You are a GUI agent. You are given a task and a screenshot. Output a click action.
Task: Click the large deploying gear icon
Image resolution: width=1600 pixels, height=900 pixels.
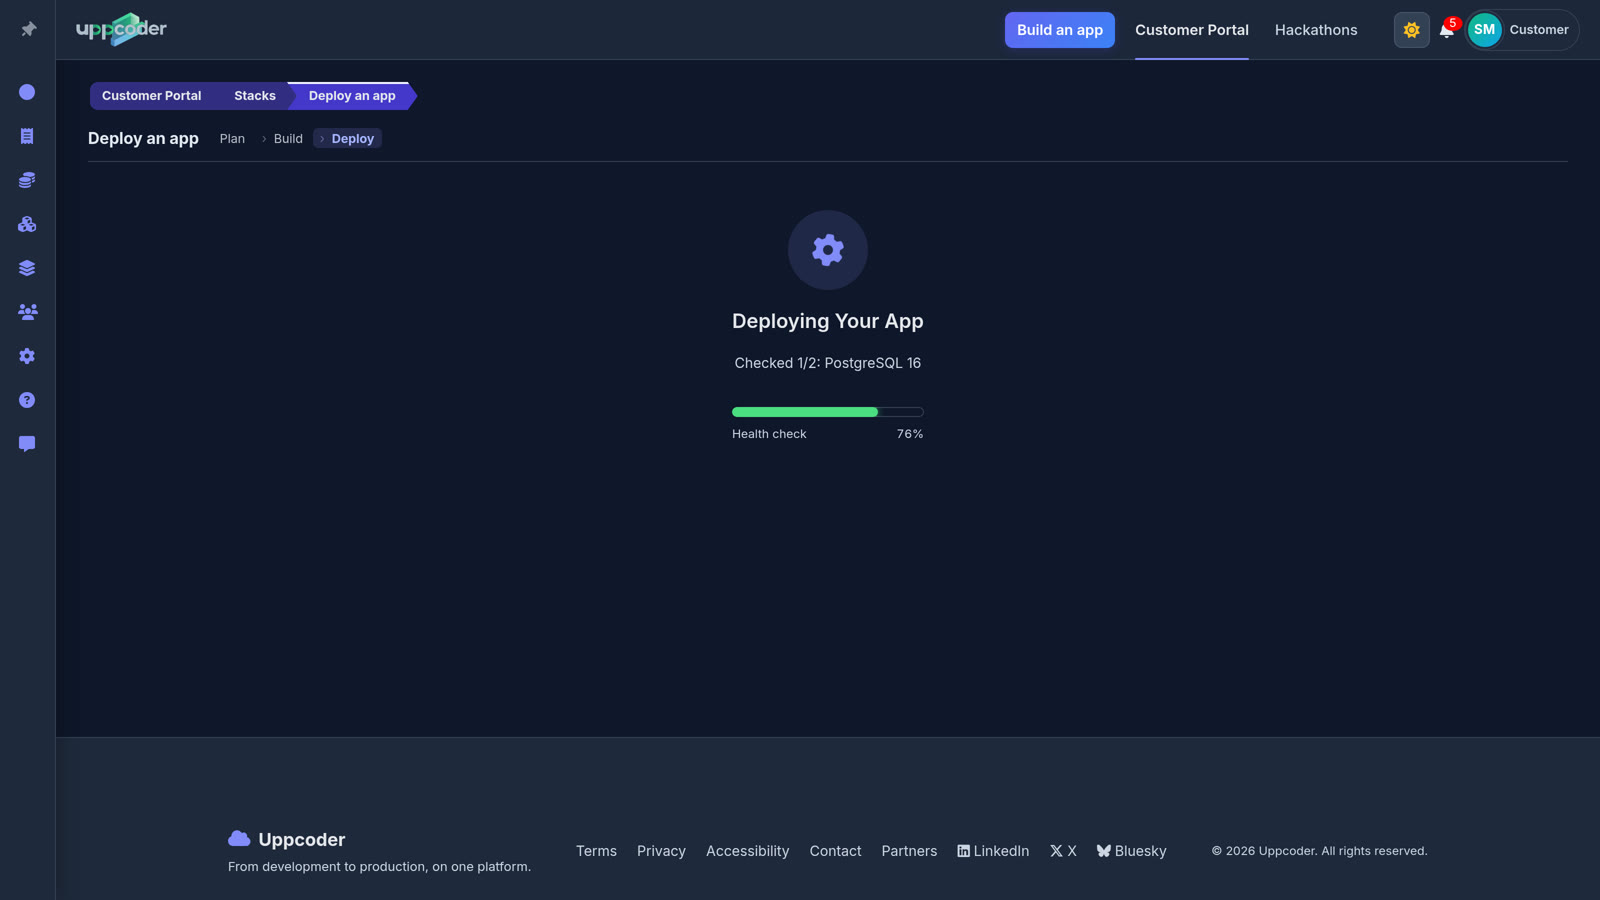[828, 250]
